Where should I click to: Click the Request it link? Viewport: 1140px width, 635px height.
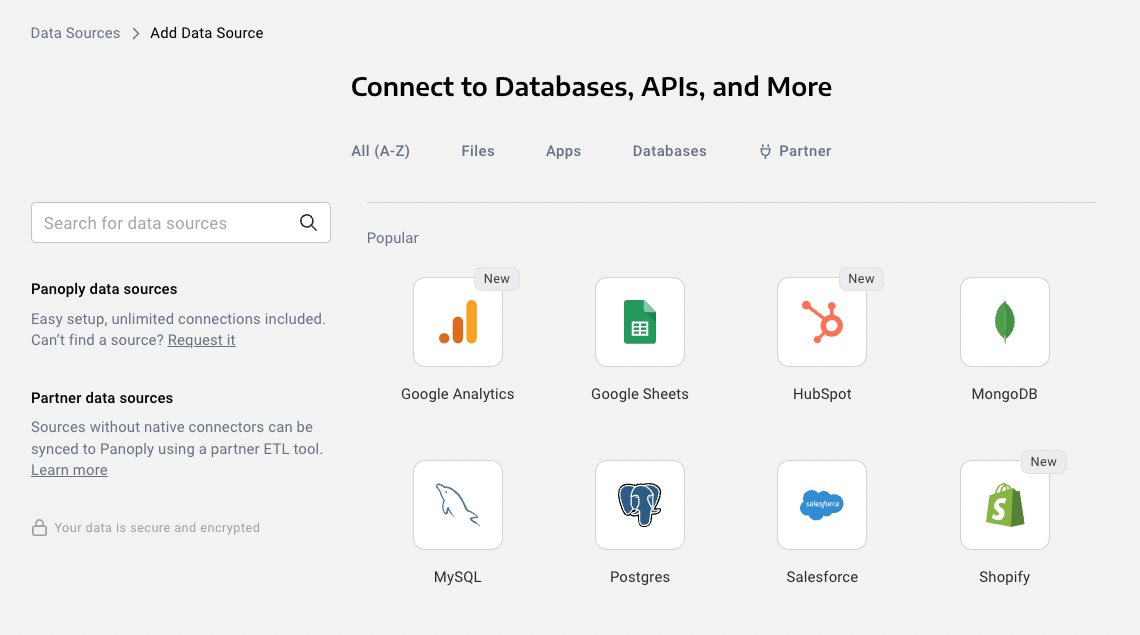(x=201, y=340)
